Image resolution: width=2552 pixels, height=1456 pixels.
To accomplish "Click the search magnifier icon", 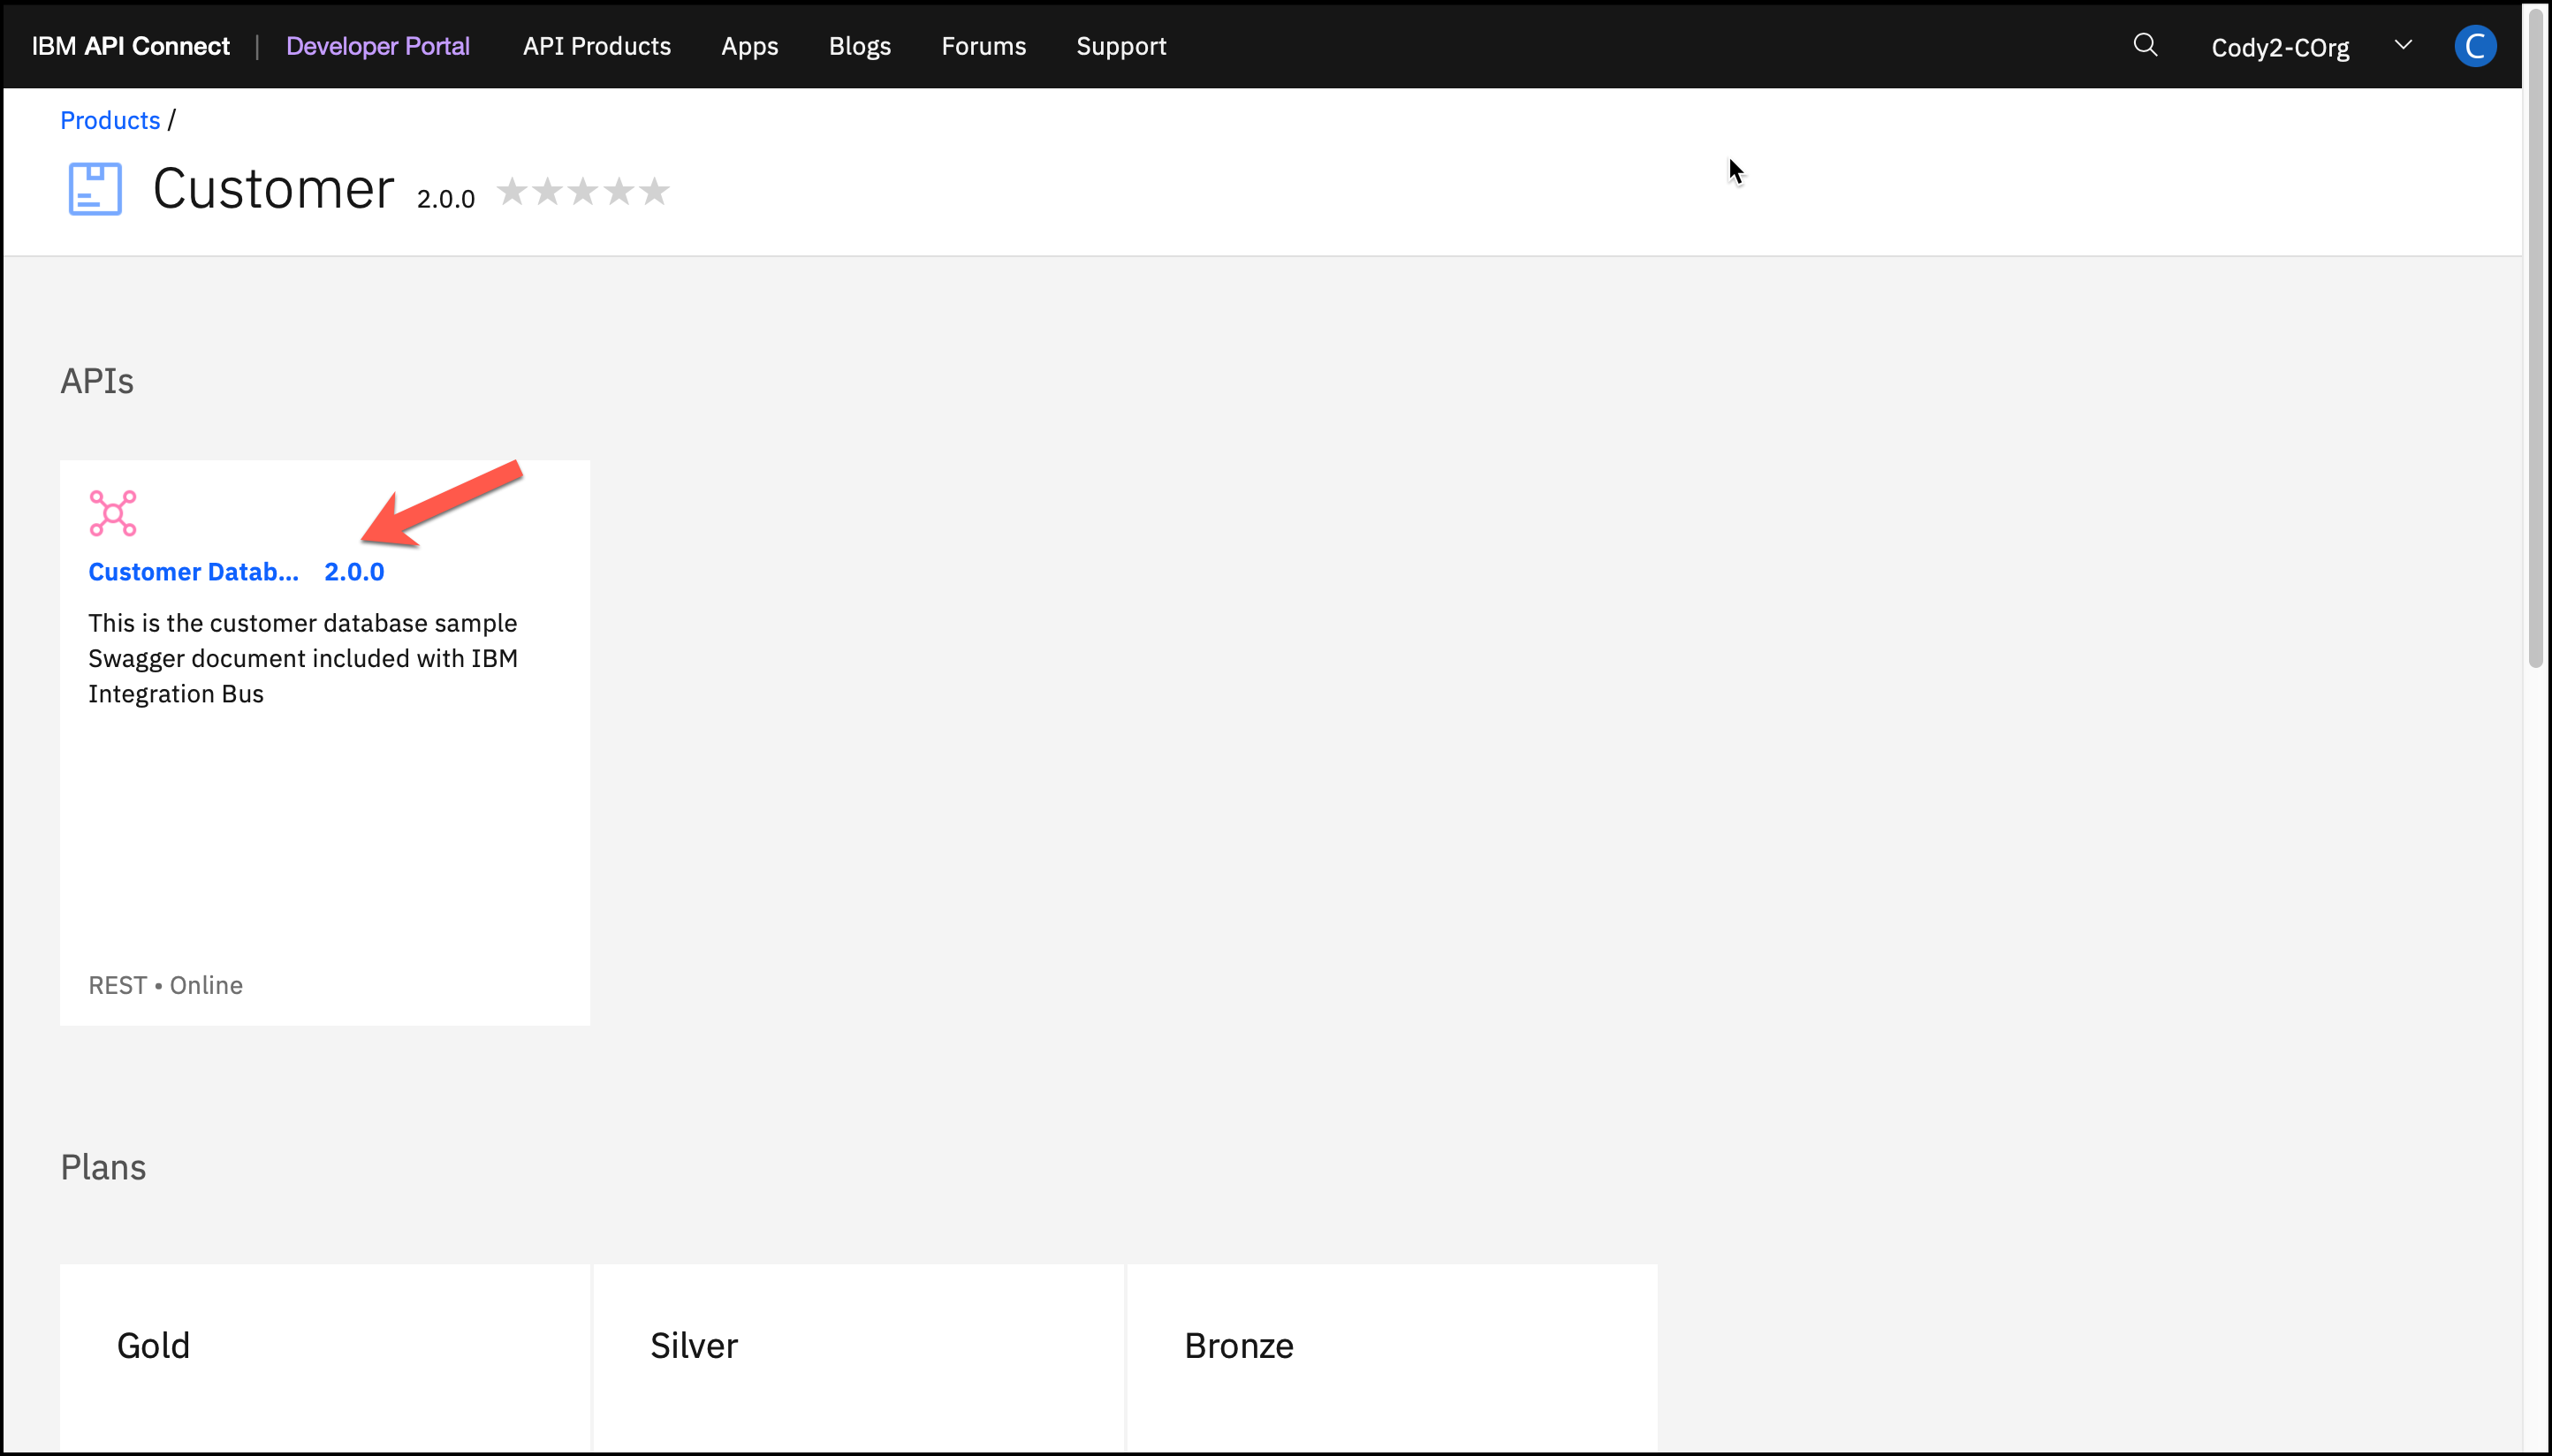I will click(2145, 46).
